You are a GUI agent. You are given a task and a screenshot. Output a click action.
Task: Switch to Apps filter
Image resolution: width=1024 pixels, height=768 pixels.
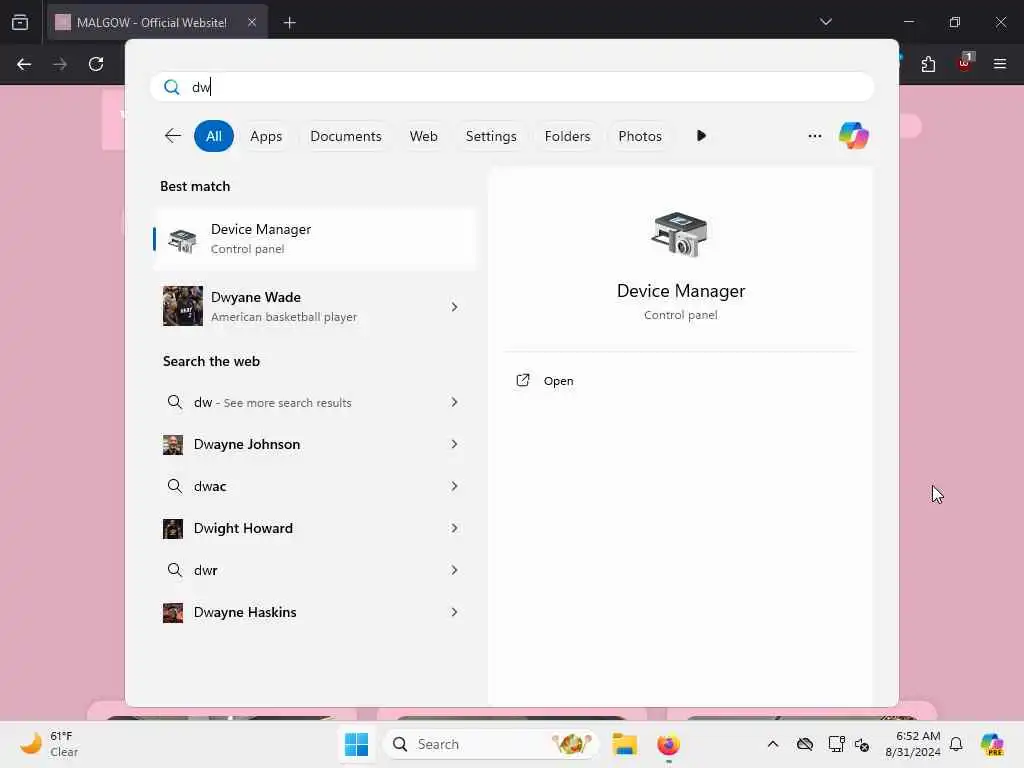click(x=266, y=136)
